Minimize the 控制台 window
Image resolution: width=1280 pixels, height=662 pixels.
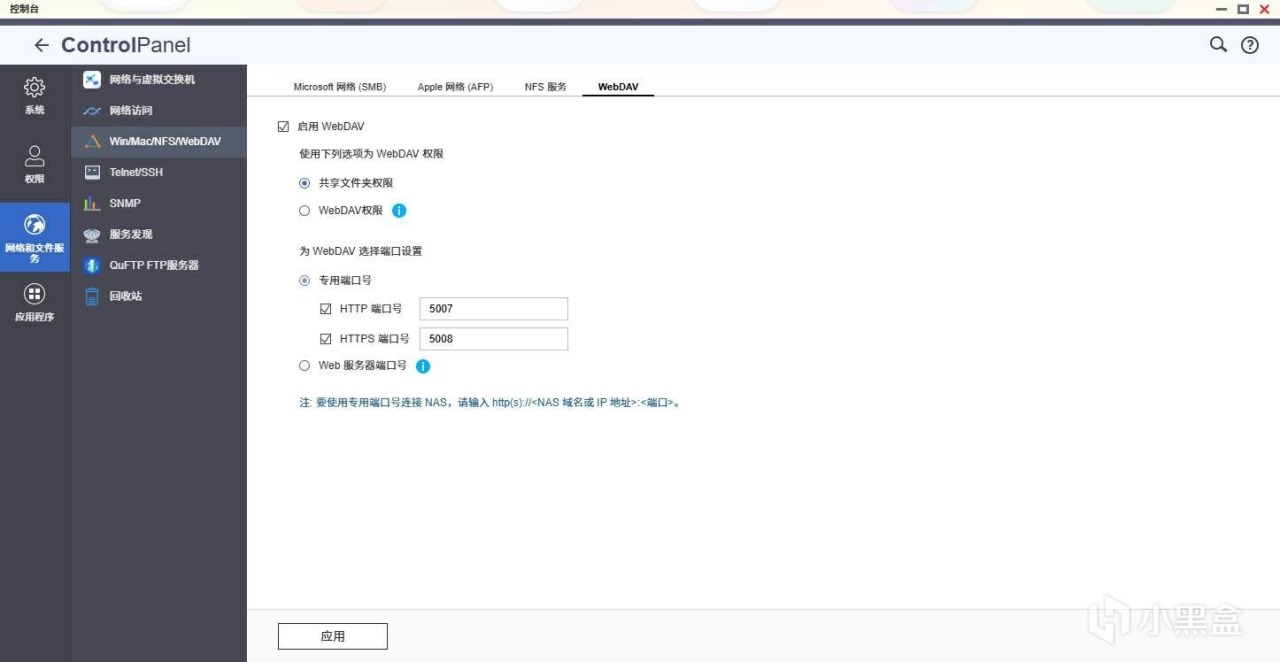(1222, 9)
